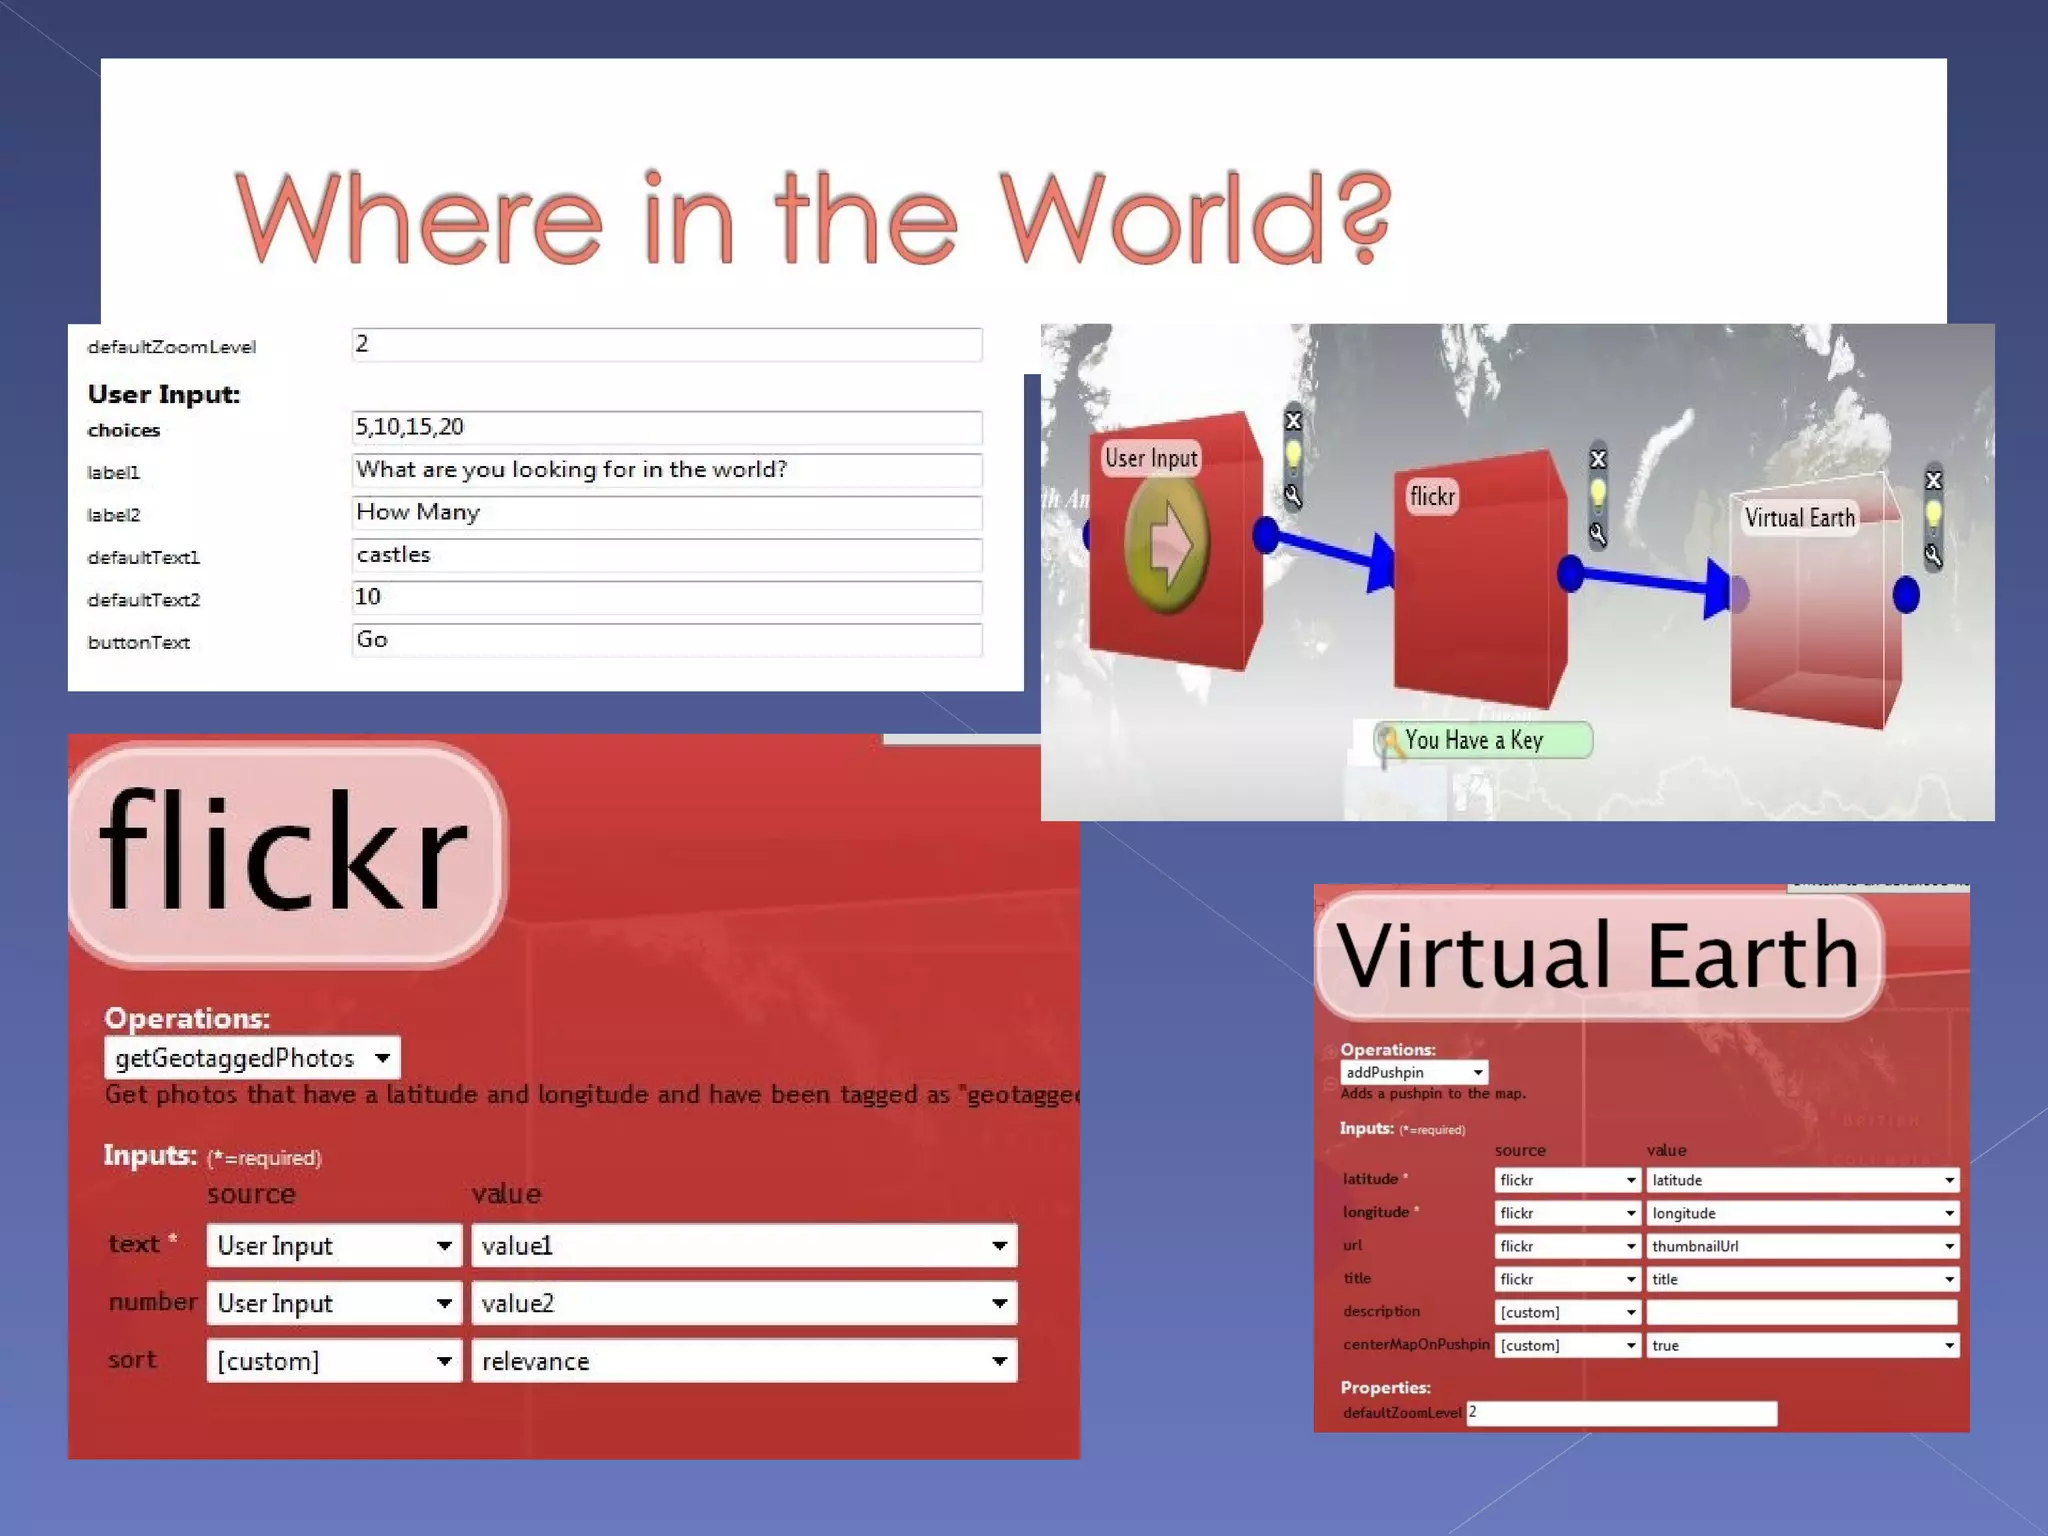This screenshot has height=1536, width=2048.
Task: Click the defaultText1 field containing castles
Action: tap(666, 555)
